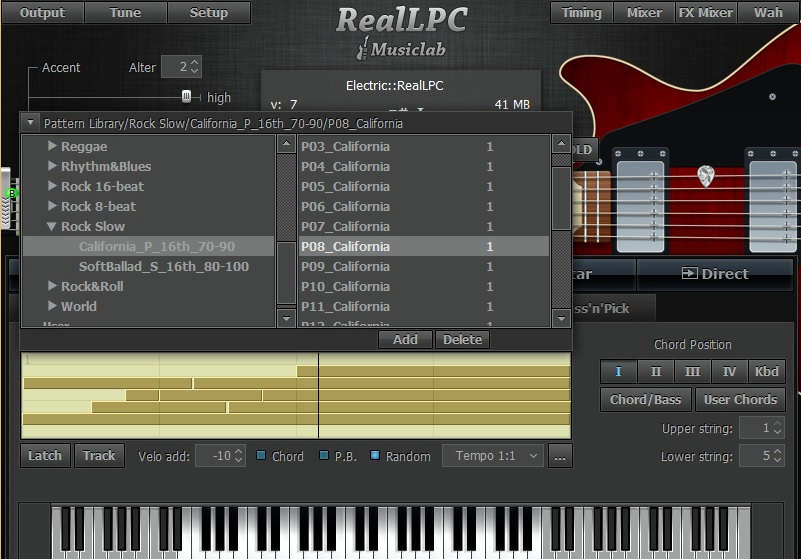The image size is (801, 559).
Task: Switch to the Setup tab
Action: [209, 13]
